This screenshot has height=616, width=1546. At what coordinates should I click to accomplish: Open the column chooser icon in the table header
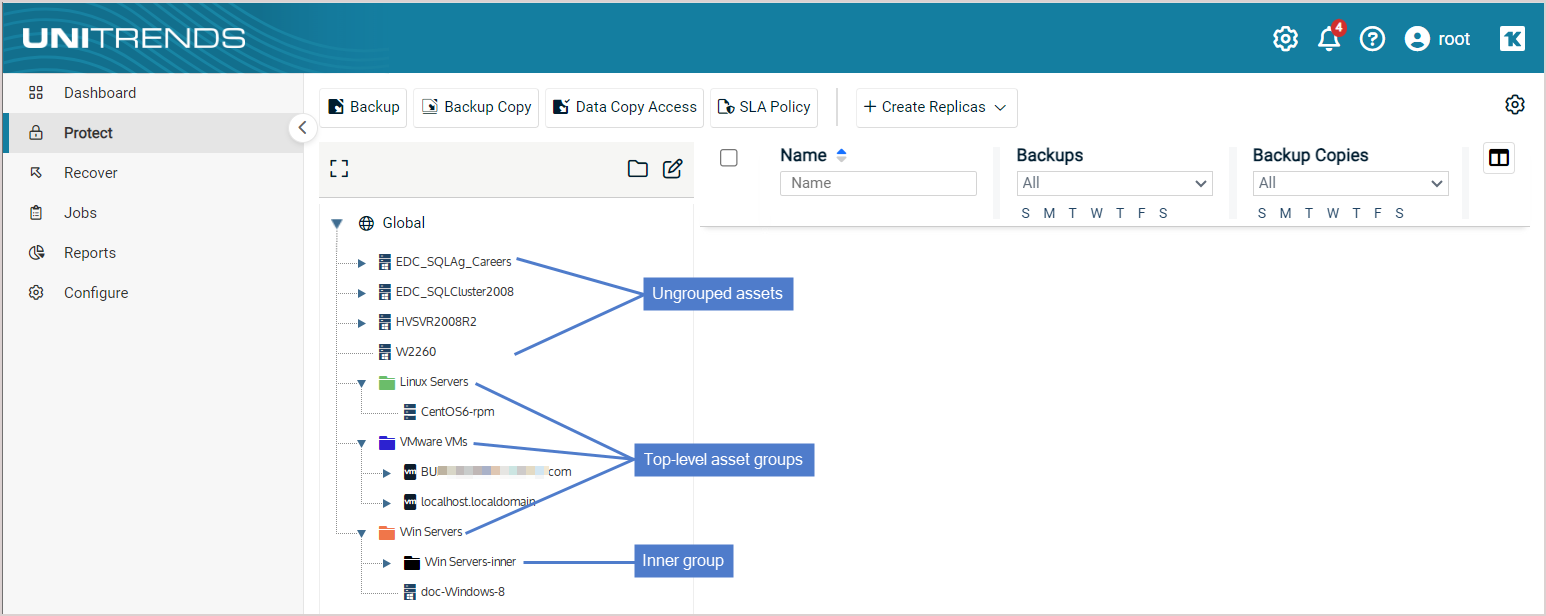1499,158
